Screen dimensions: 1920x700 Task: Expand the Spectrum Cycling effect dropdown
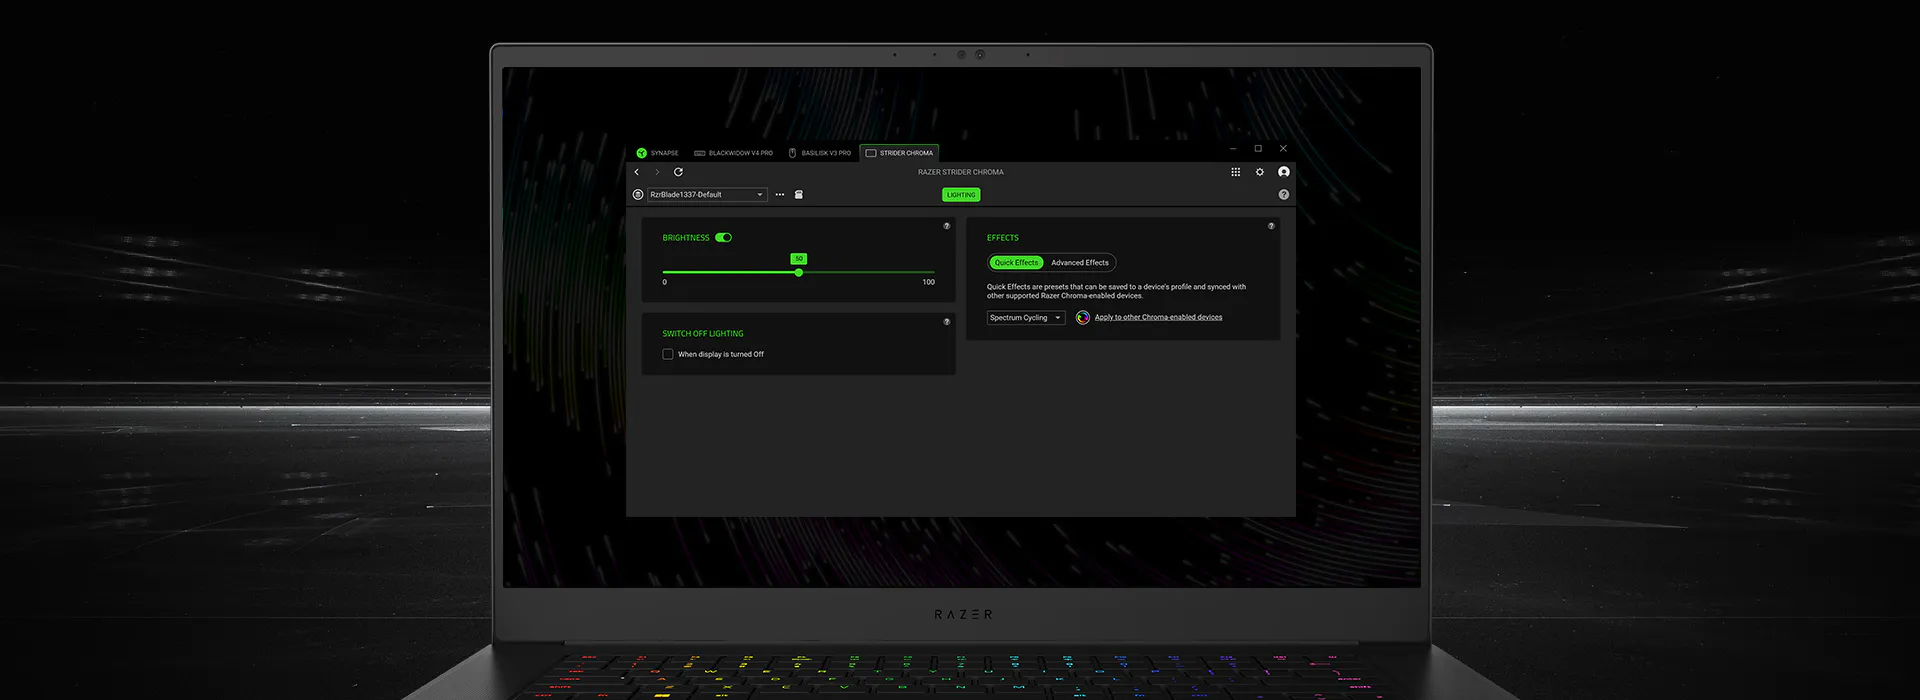1025,318
